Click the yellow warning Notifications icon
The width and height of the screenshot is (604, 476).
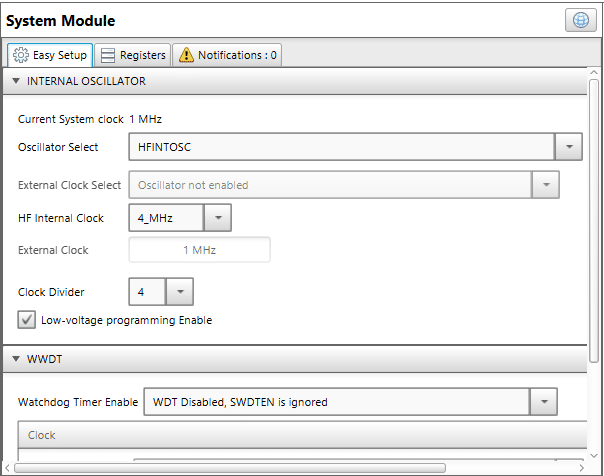click(186, 55)
